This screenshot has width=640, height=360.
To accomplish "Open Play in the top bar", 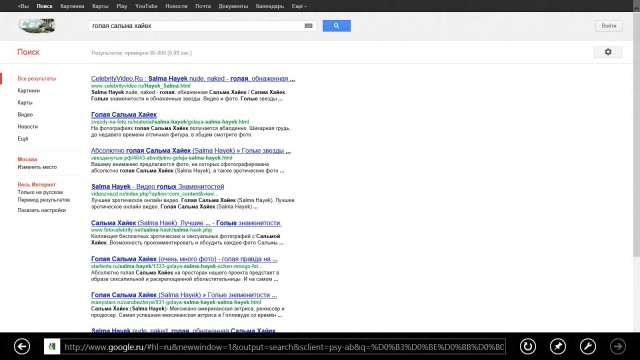I will click(122, 6).
